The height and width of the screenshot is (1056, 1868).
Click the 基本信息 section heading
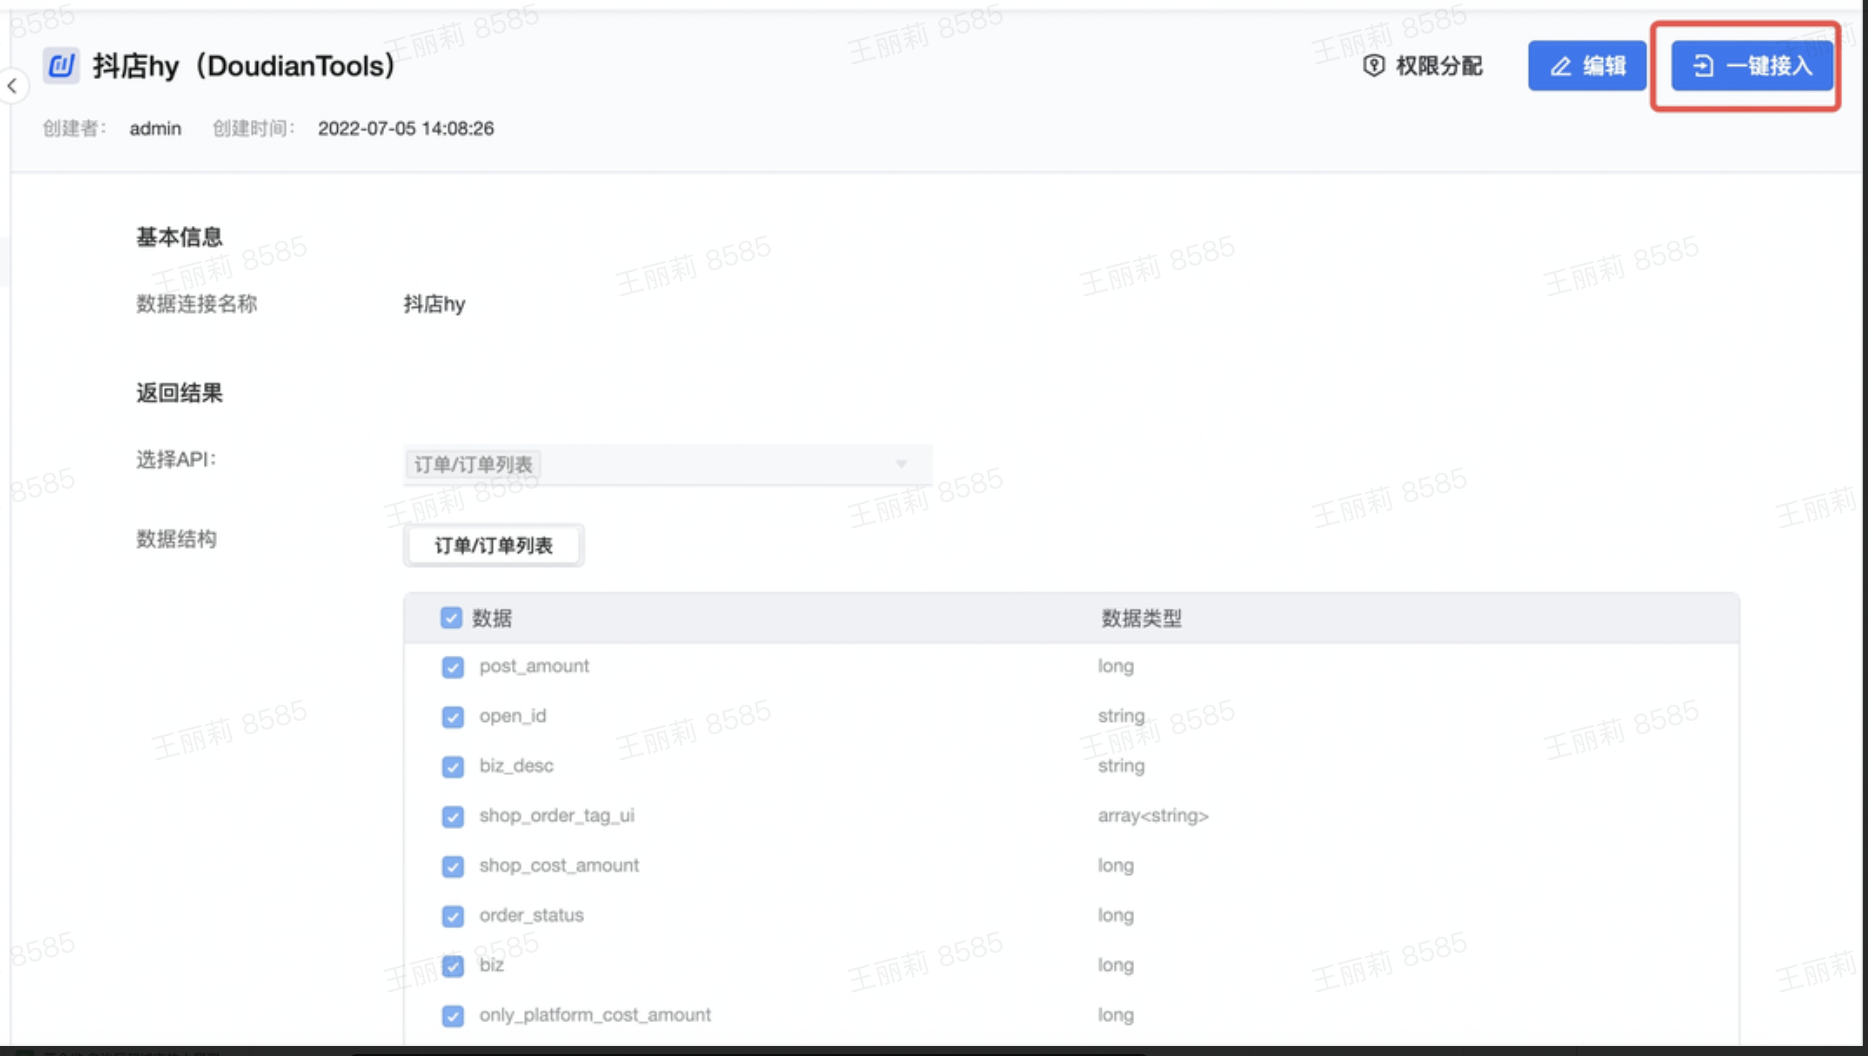179,237
